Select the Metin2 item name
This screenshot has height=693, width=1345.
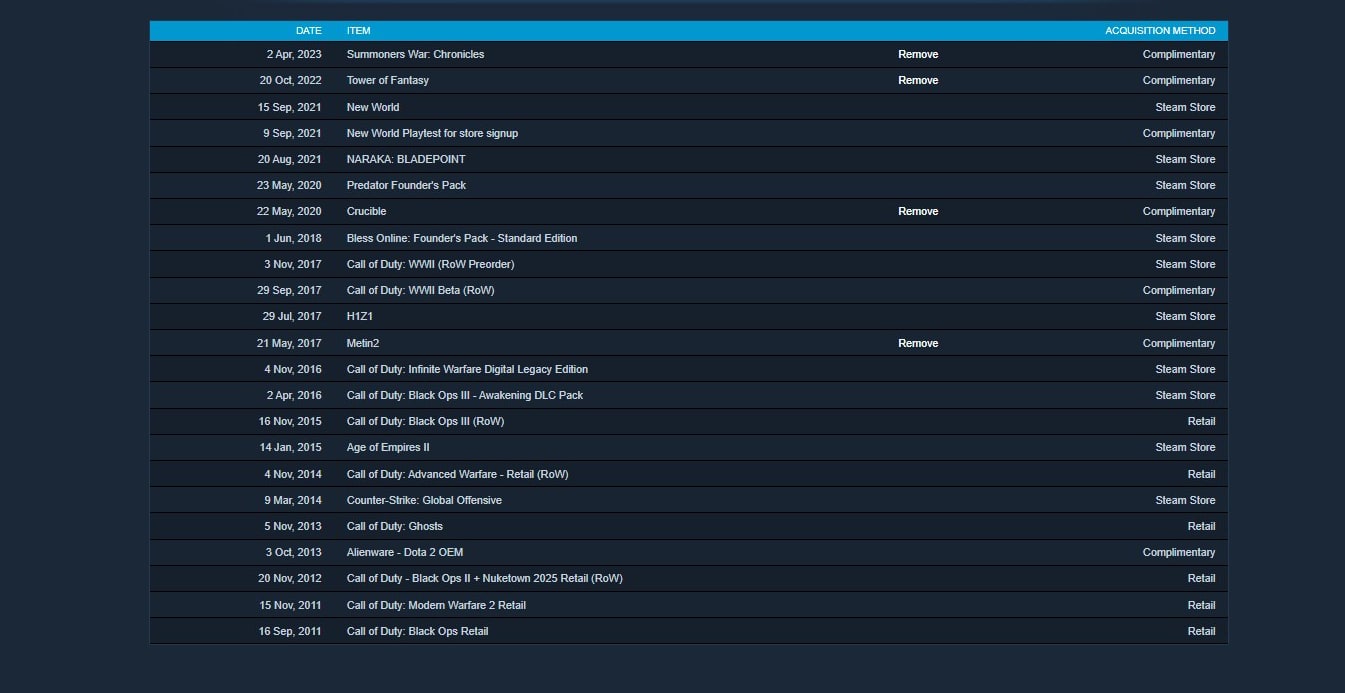click(363, 343)
